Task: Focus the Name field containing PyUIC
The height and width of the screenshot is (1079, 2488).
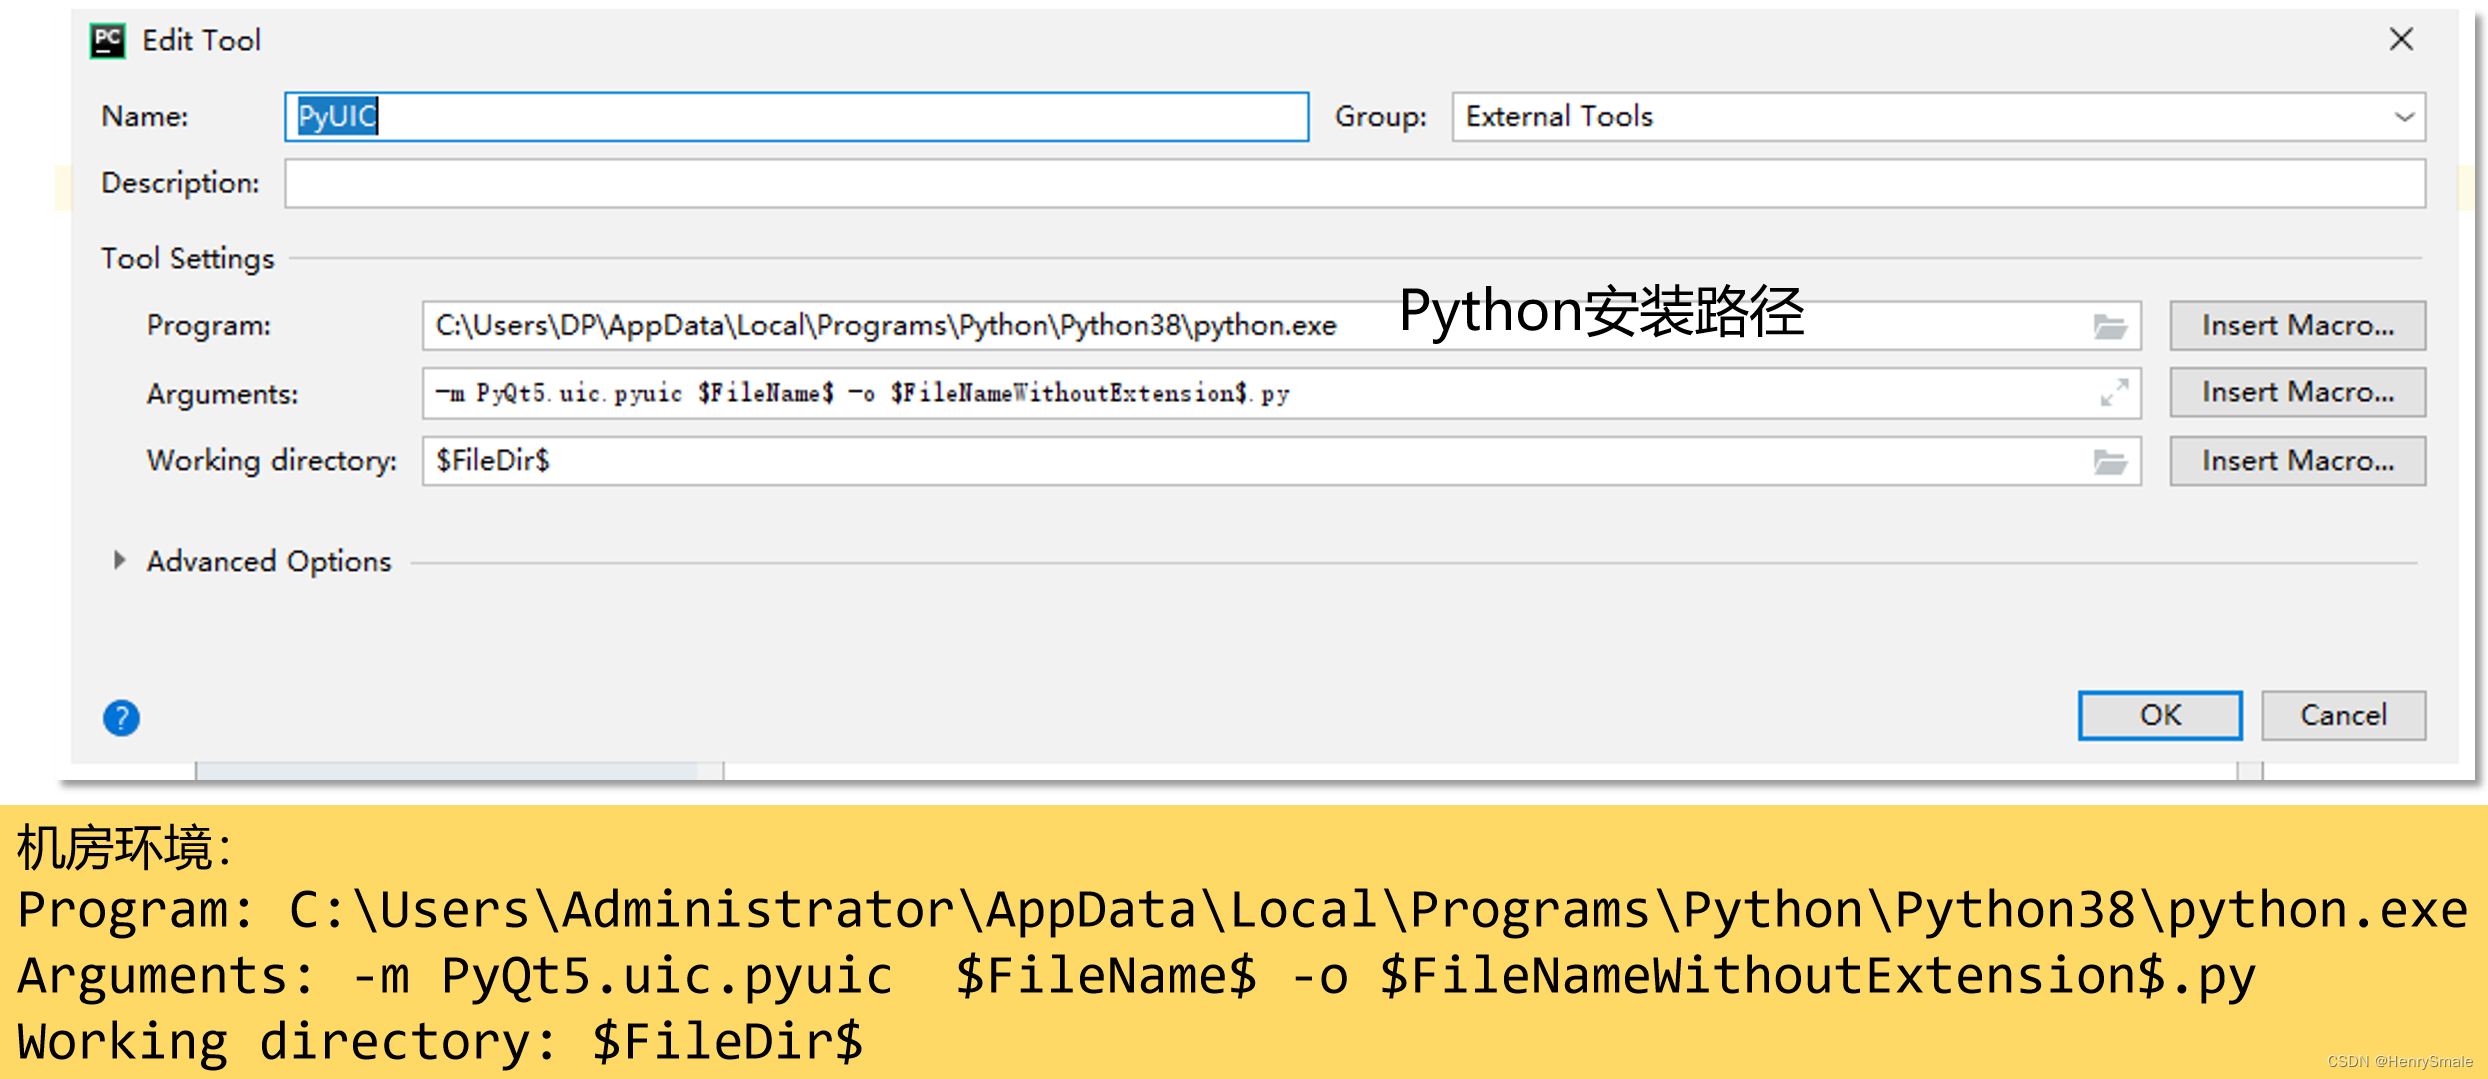Action: point(797,117)
